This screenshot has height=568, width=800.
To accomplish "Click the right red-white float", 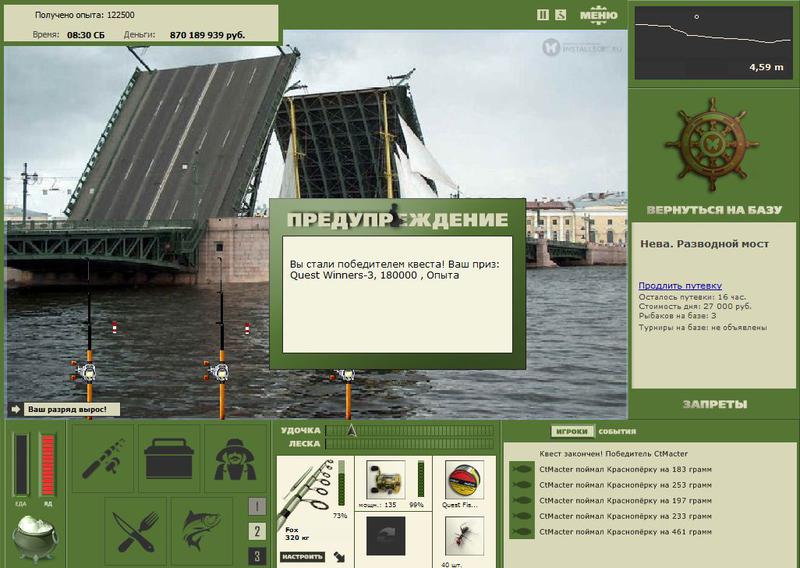I will pos(247,329).
